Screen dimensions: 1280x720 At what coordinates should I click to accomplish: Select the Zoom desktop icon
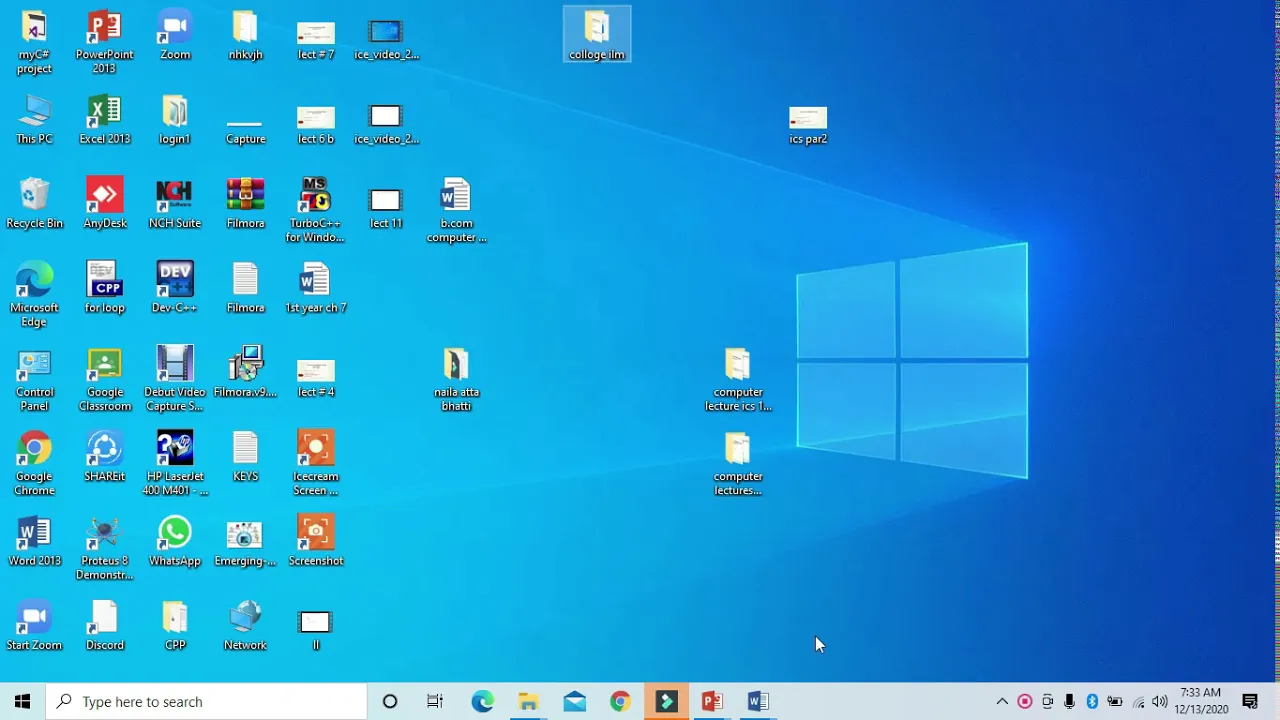[175, 36]
